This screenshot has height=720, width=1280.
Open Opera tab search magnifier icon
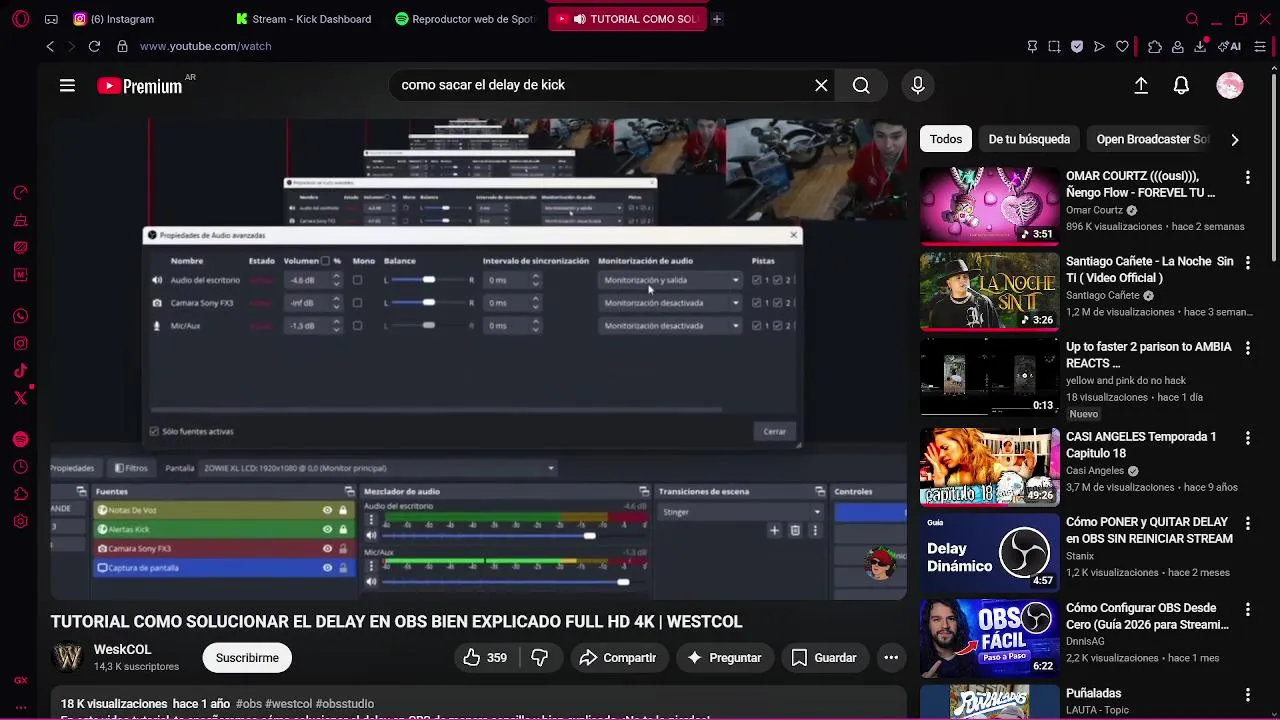tap(1192, 19)
